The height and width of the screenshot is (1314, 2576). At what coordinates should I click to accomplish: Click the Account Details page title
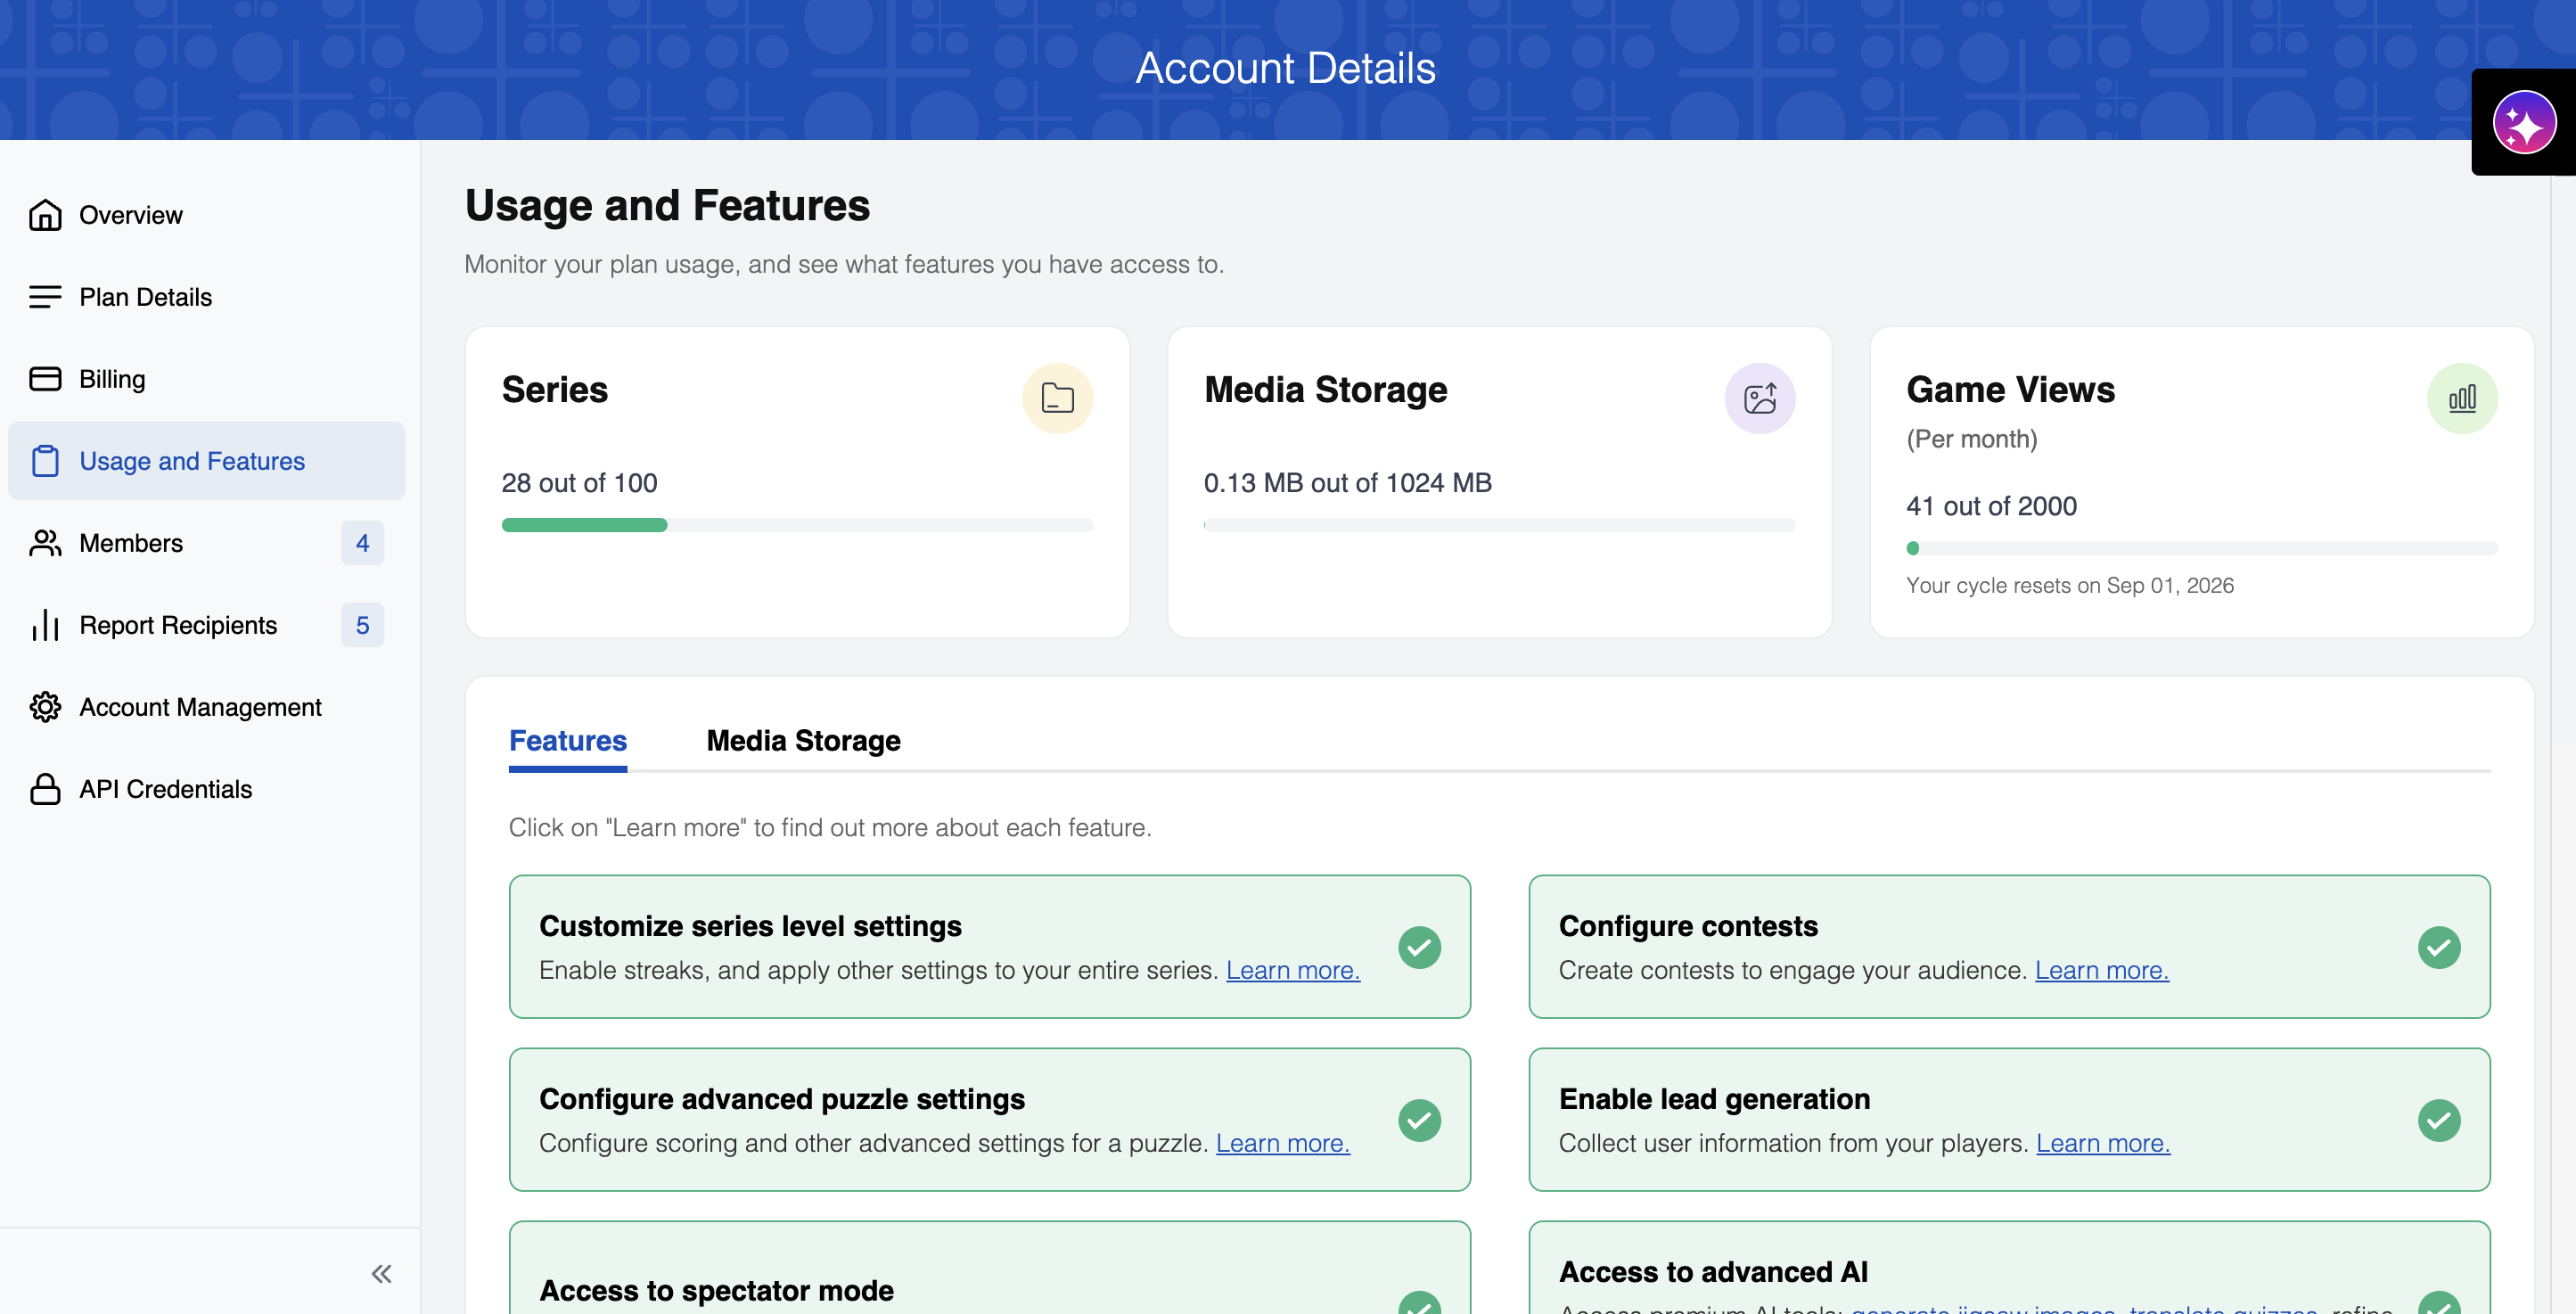[x=1286, y=68]
